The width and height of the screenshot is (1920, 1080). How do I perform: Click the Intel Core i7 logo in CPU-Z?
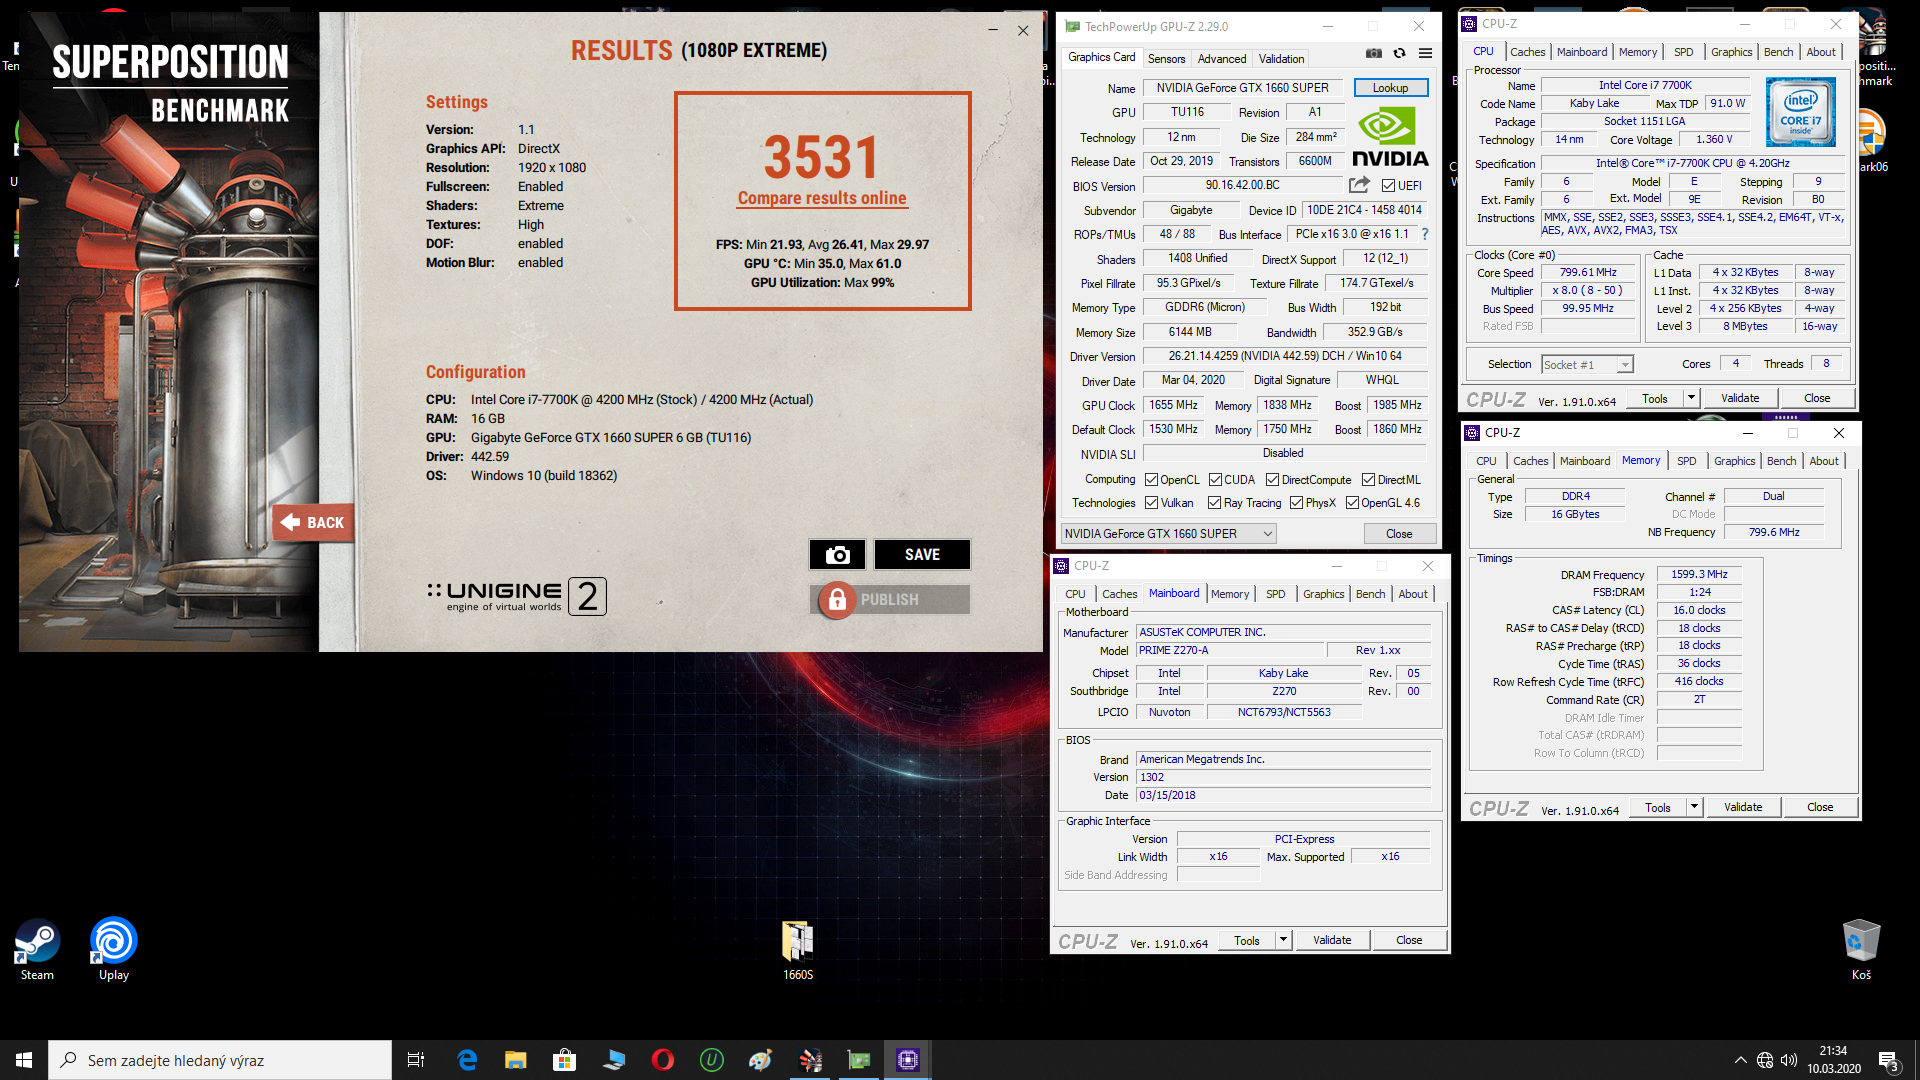coord(1800,112)
